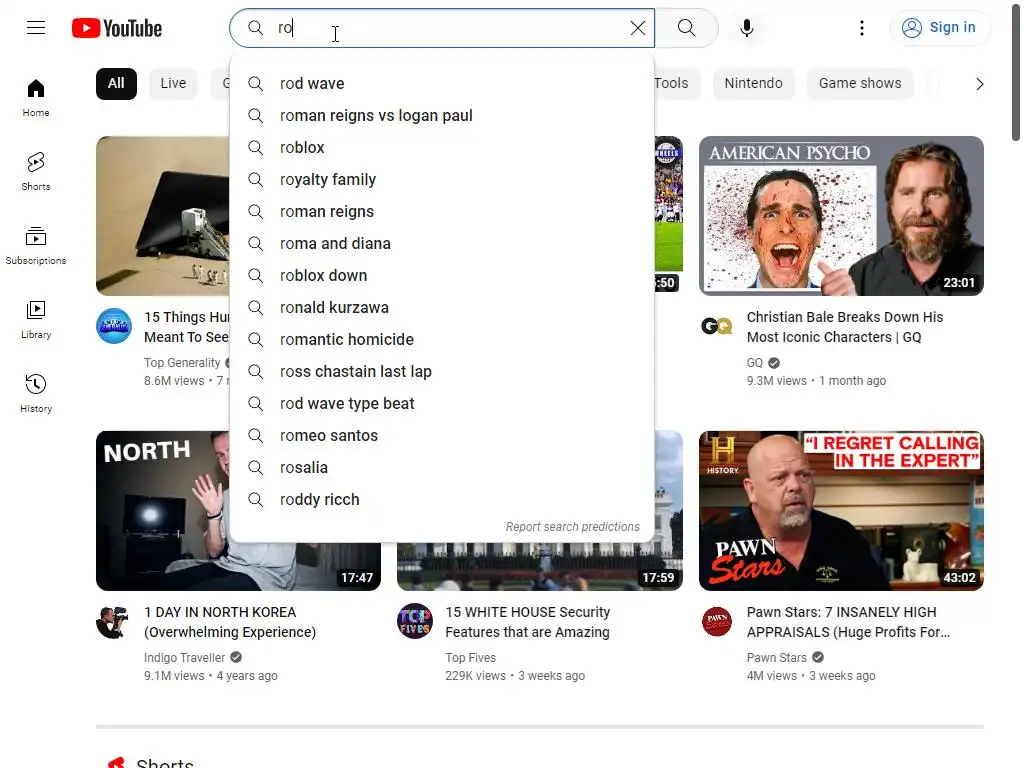The image size is (1024, 768).
Task: Click the search magnifier button
Action: tap(686, 27)
